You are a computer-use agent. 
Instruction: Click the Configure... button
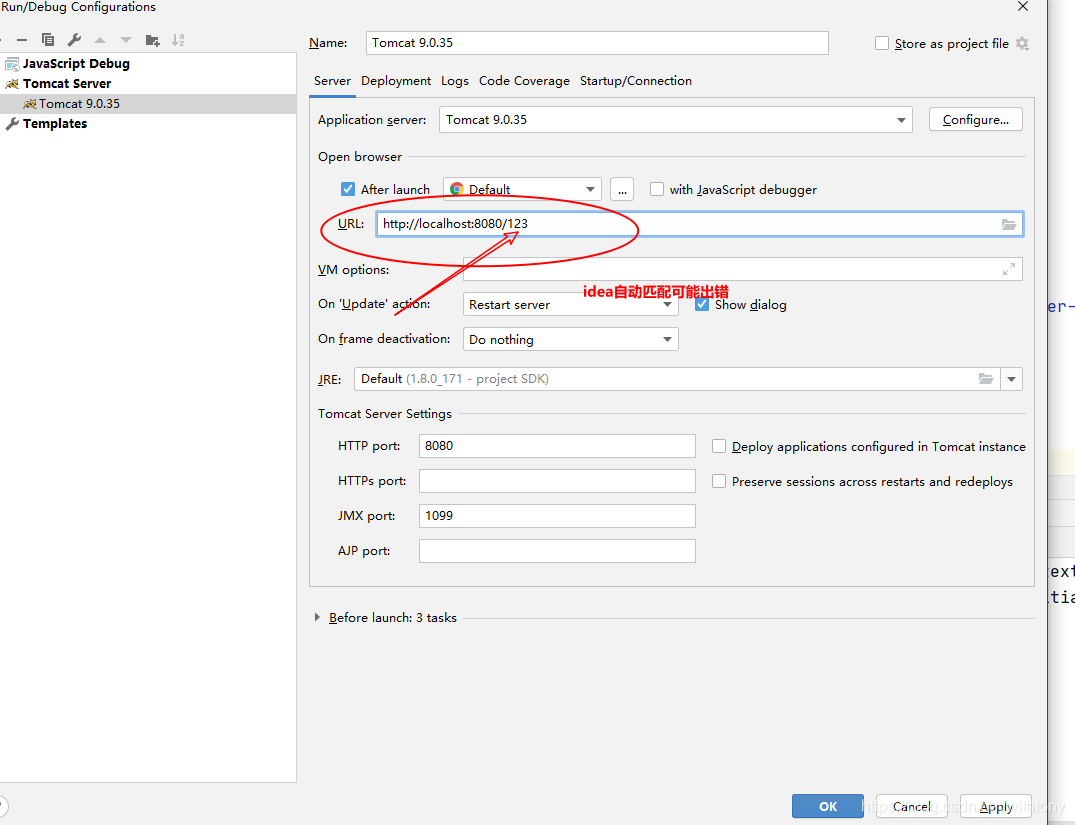point(976,119)
